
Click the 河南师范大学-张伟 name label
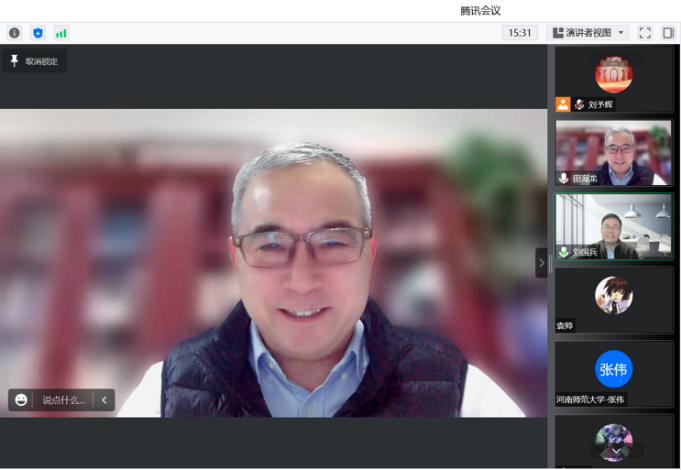click(590, 399)
